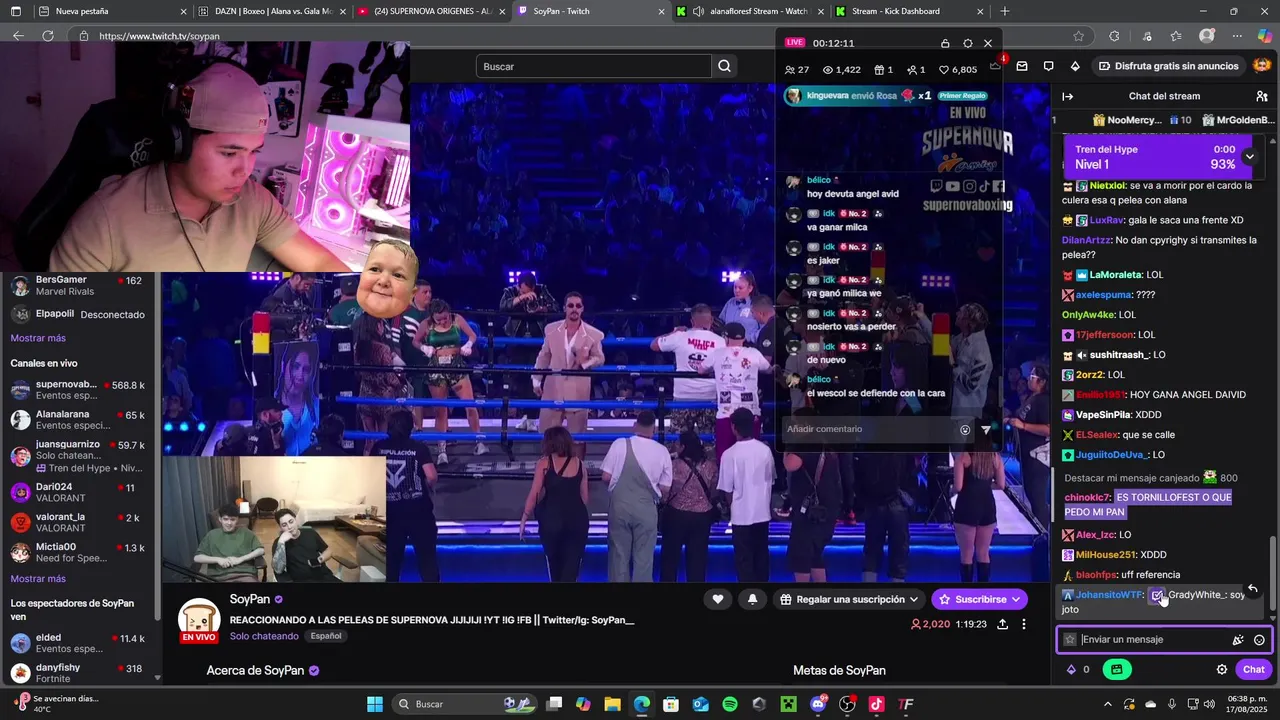The width and height of the screenshot is (1280, 720).
Task: Click the magnifier search button beside Buscar
Action: tap(725, 66)
